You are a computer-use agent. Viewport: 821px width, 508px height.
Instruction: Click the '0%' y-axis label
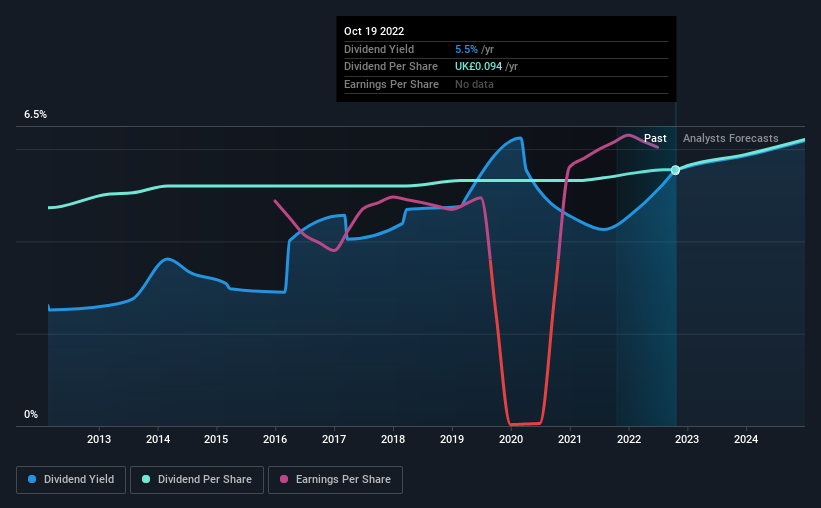click(x=31, y=414)
